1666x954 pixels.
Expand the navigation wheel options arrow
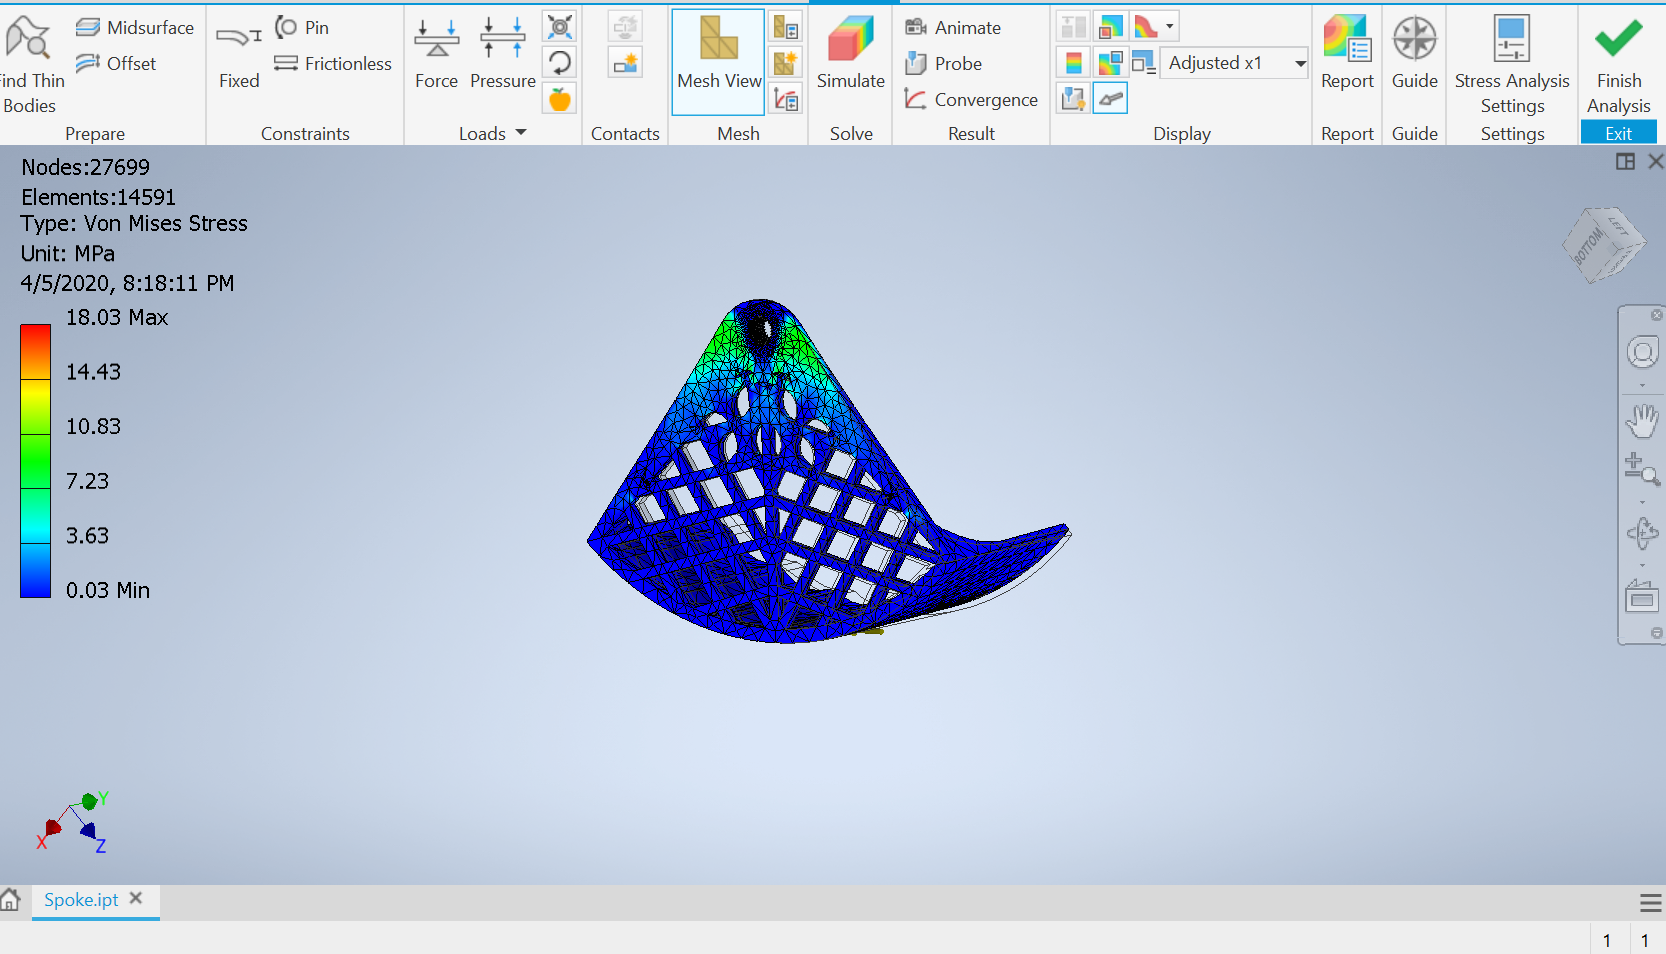tap(1642, 385)
